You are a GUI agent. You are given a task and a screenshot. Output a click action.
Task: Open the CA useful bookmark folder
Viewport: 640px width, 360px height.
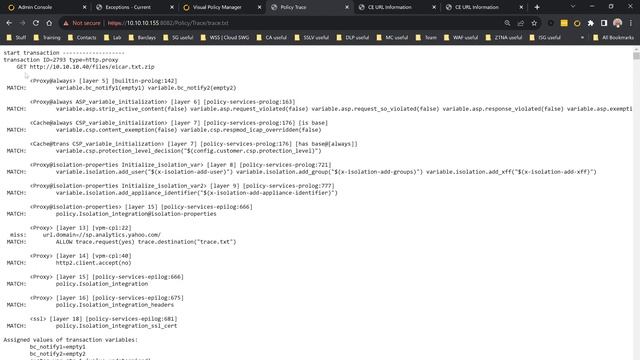tap(271, 38)
